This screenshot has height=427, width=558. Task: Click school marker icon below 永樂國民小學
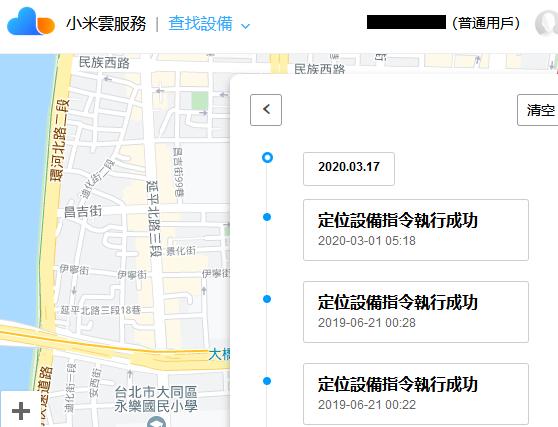(156, 422)
